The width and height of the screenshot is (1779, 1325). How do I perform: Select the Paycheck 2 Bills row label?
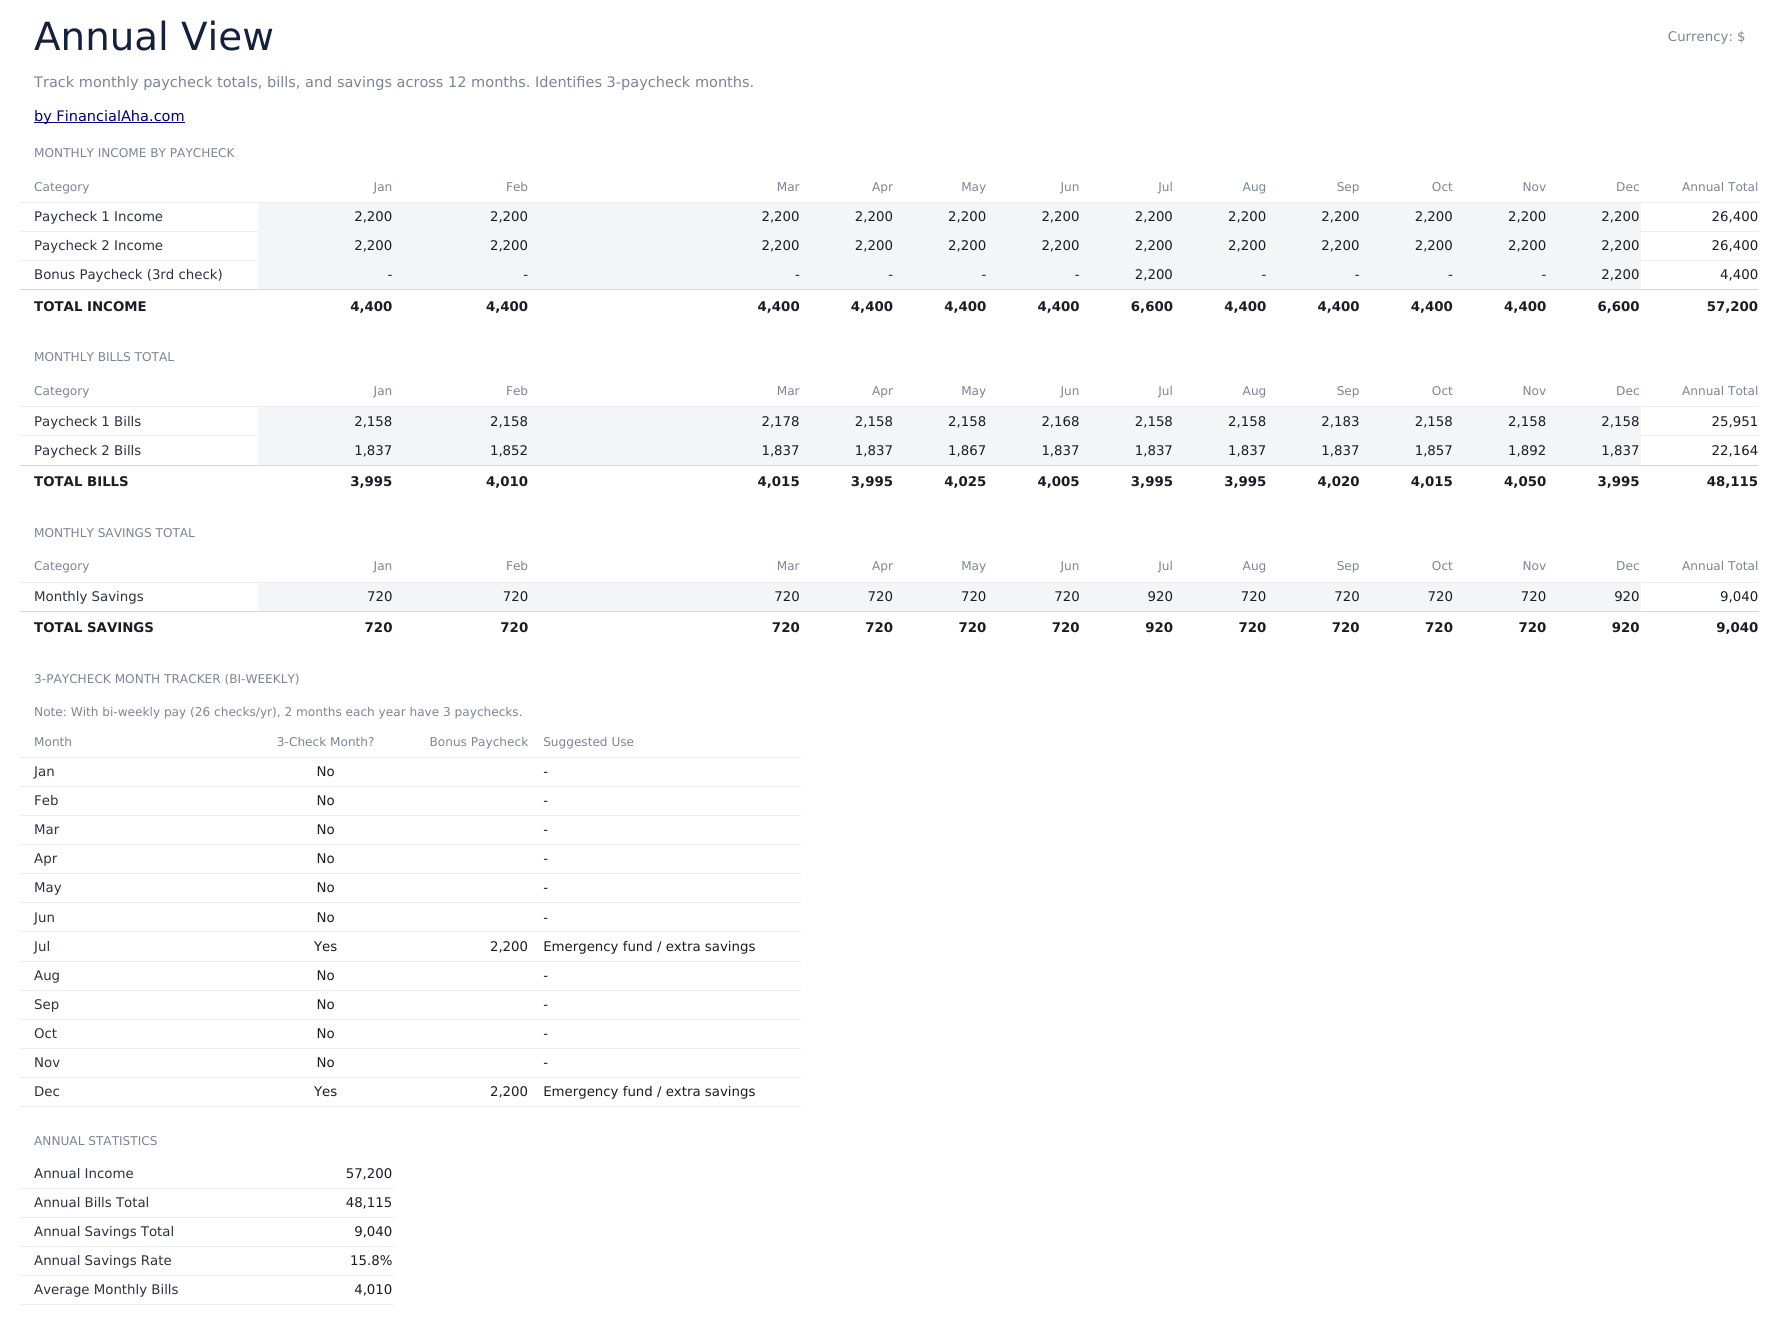tap(87, 451)
